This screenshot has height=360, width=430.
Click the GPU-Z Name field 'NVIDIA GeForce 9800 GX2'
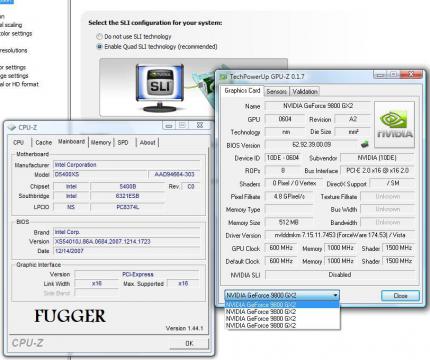318,106
